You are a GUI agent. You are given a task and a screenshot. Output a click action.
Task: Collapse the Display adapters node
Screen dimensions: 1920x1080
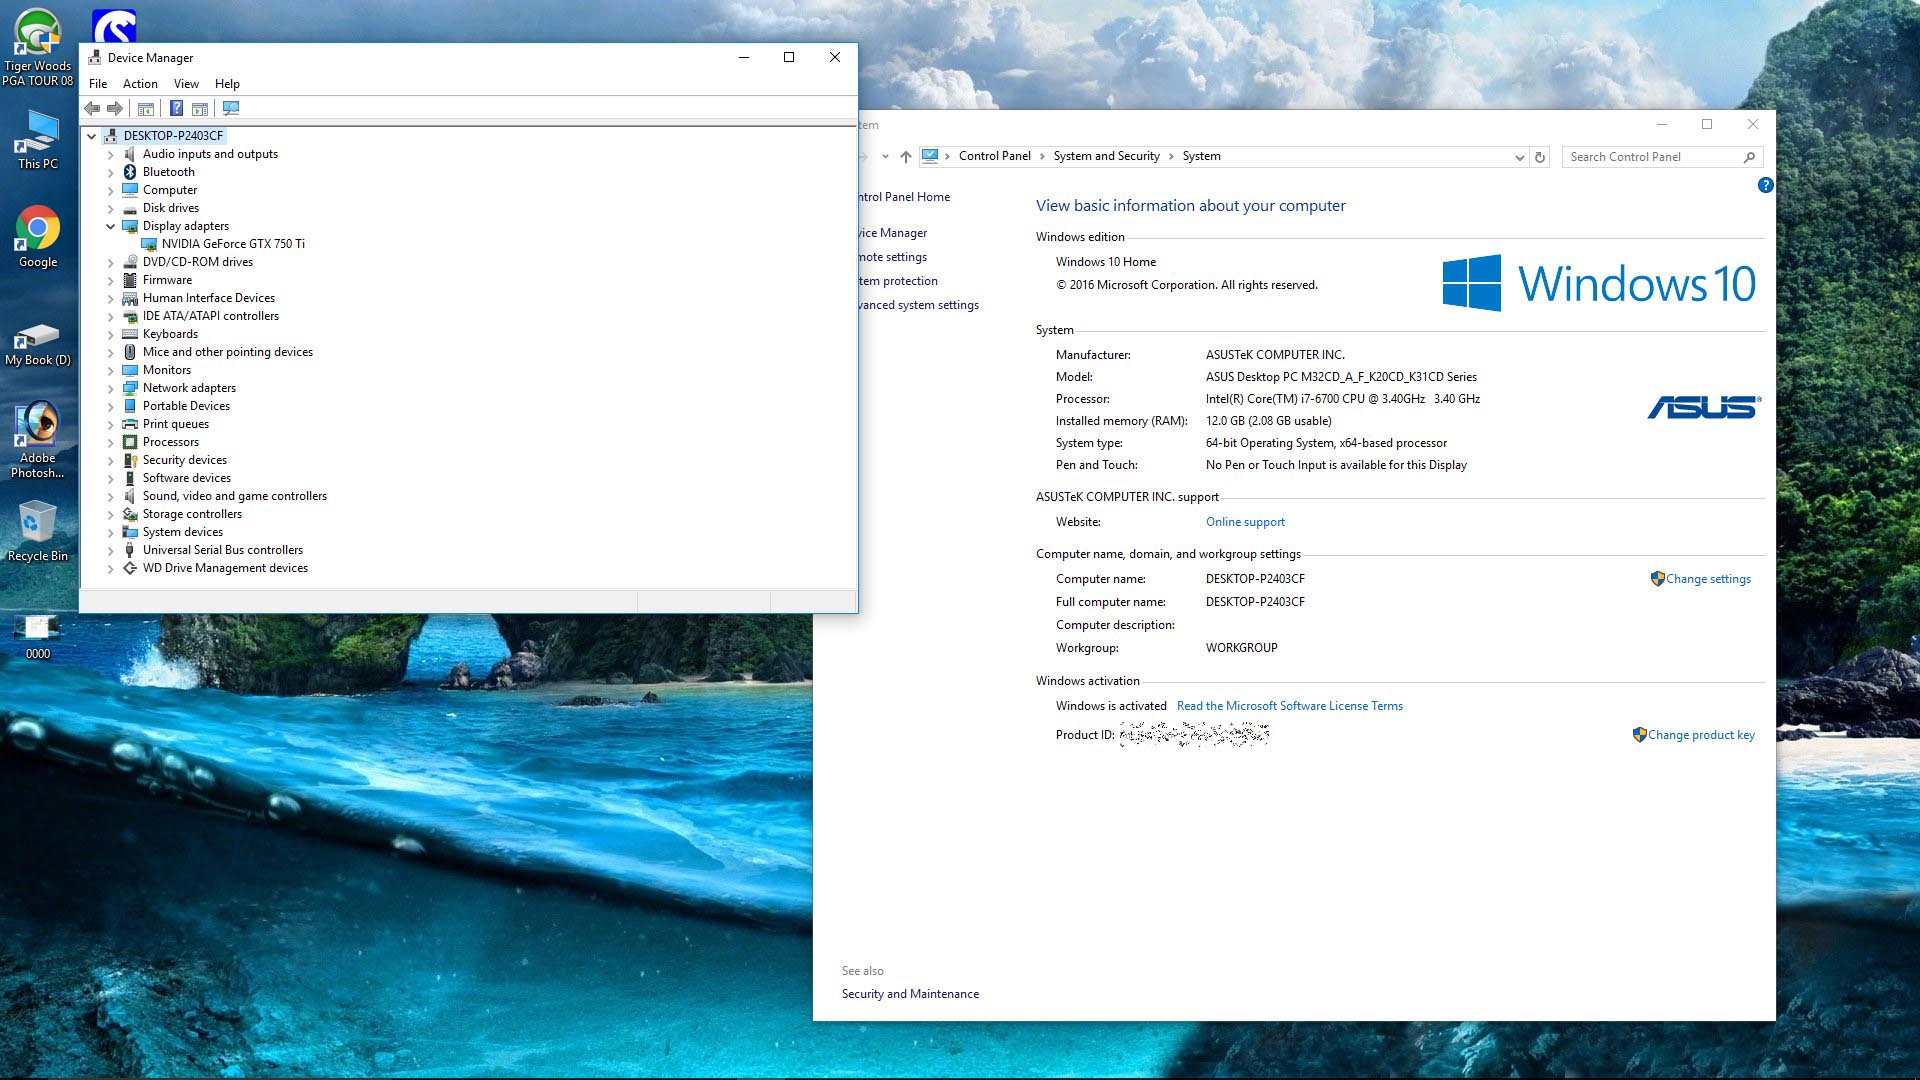coord(111,226)
